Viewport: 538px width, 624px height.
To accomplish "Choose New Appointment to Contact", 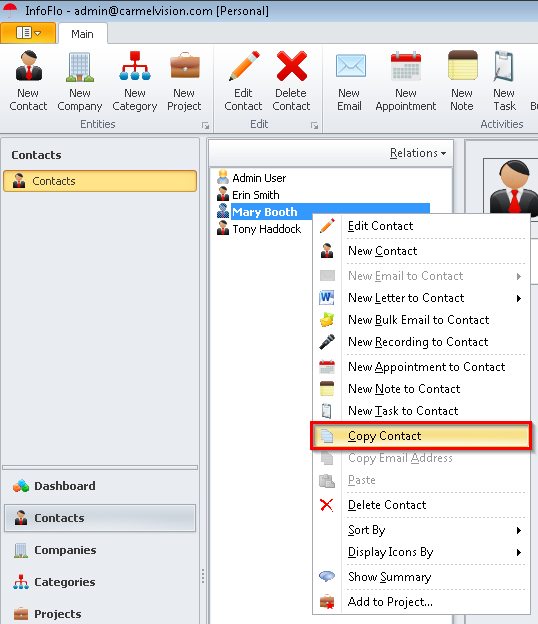I will tap(421, 367).
